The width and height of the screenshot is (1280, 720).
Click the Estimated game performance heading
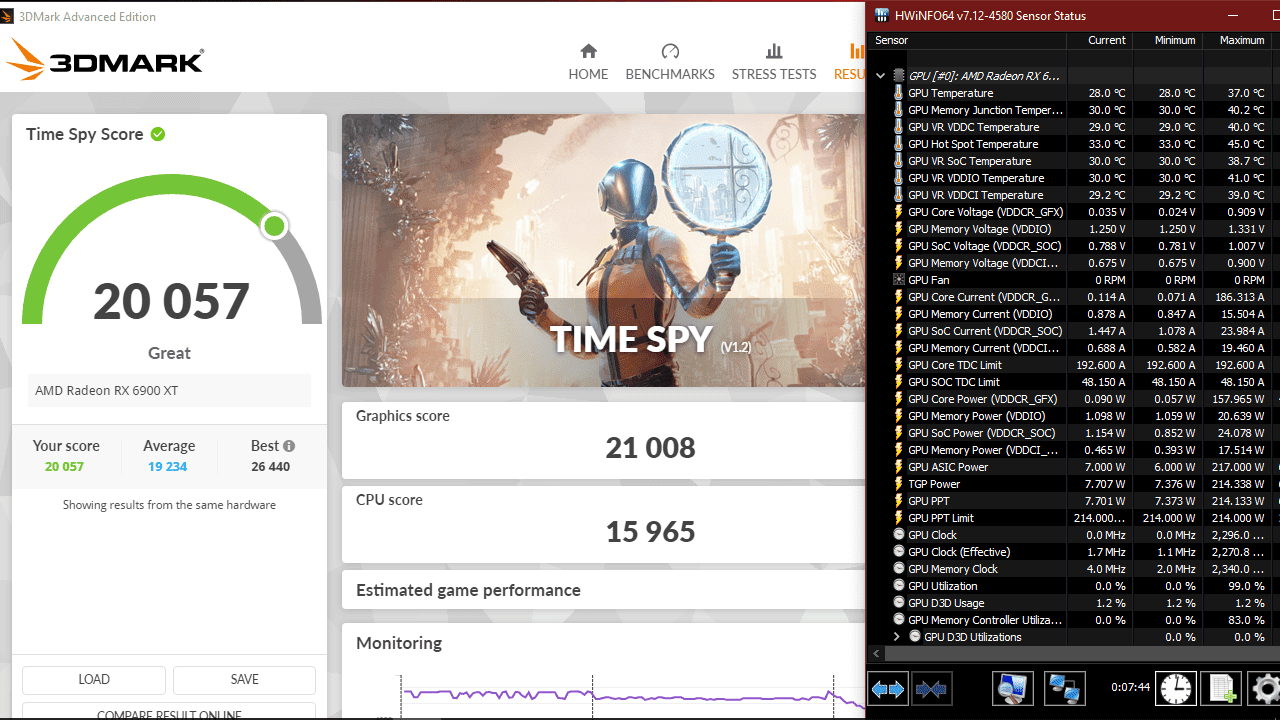468,590
